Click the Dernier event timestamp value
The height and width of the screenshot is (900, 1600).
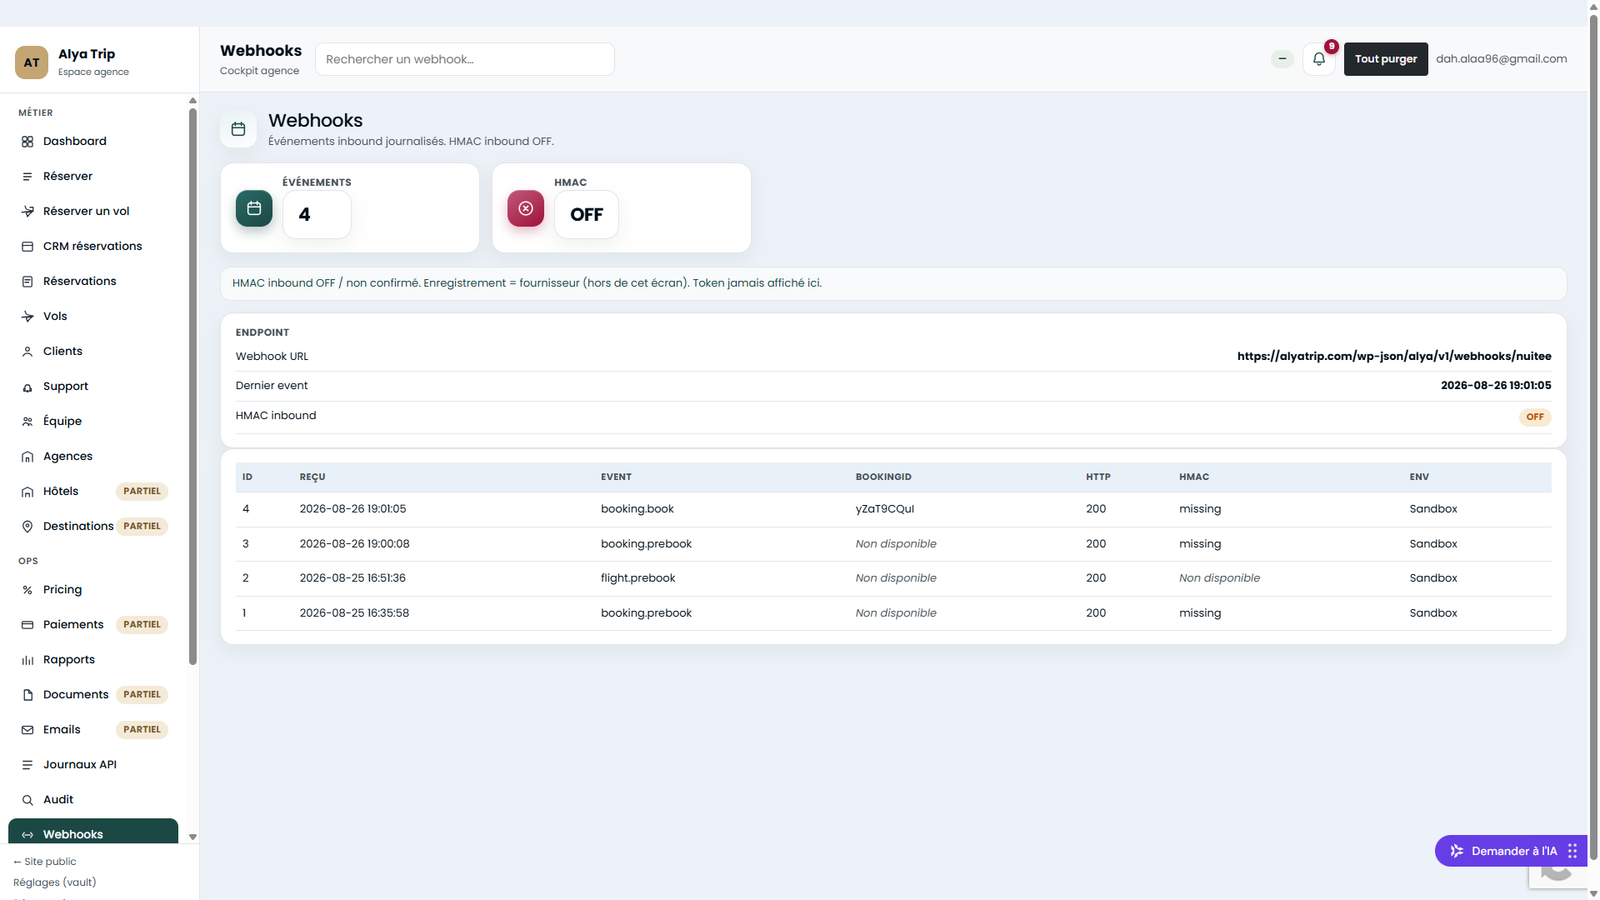(x=1496, y=385)
